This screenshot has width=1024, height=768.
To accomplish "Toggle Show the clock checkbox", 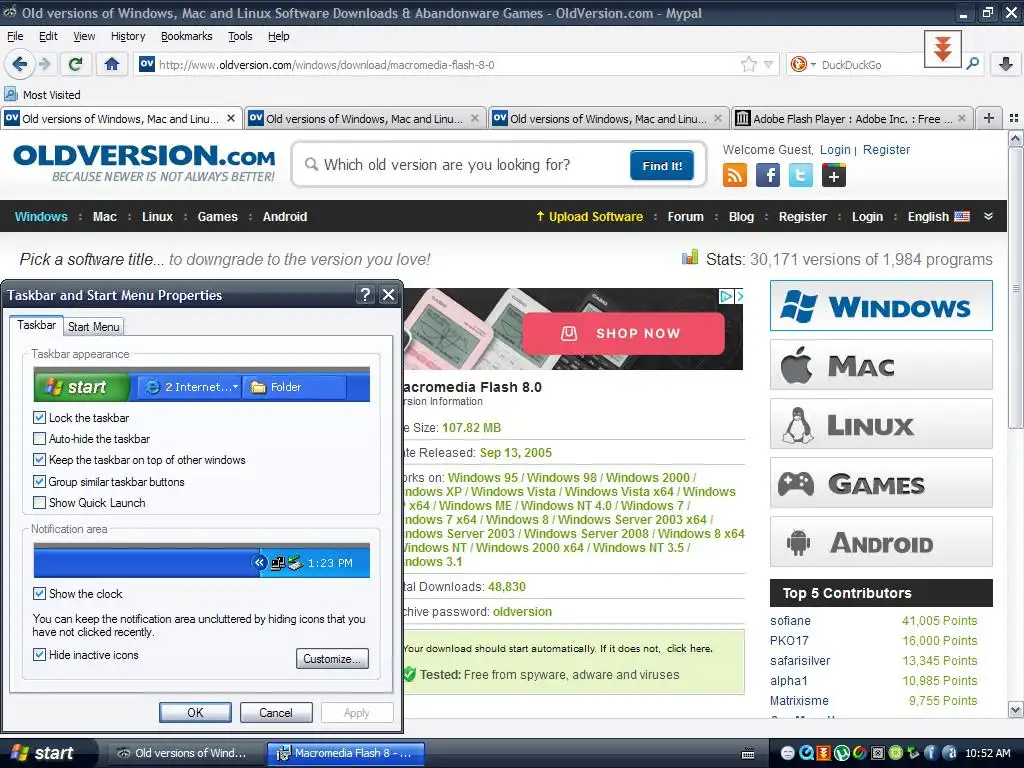I will click(x=39, y=593).
